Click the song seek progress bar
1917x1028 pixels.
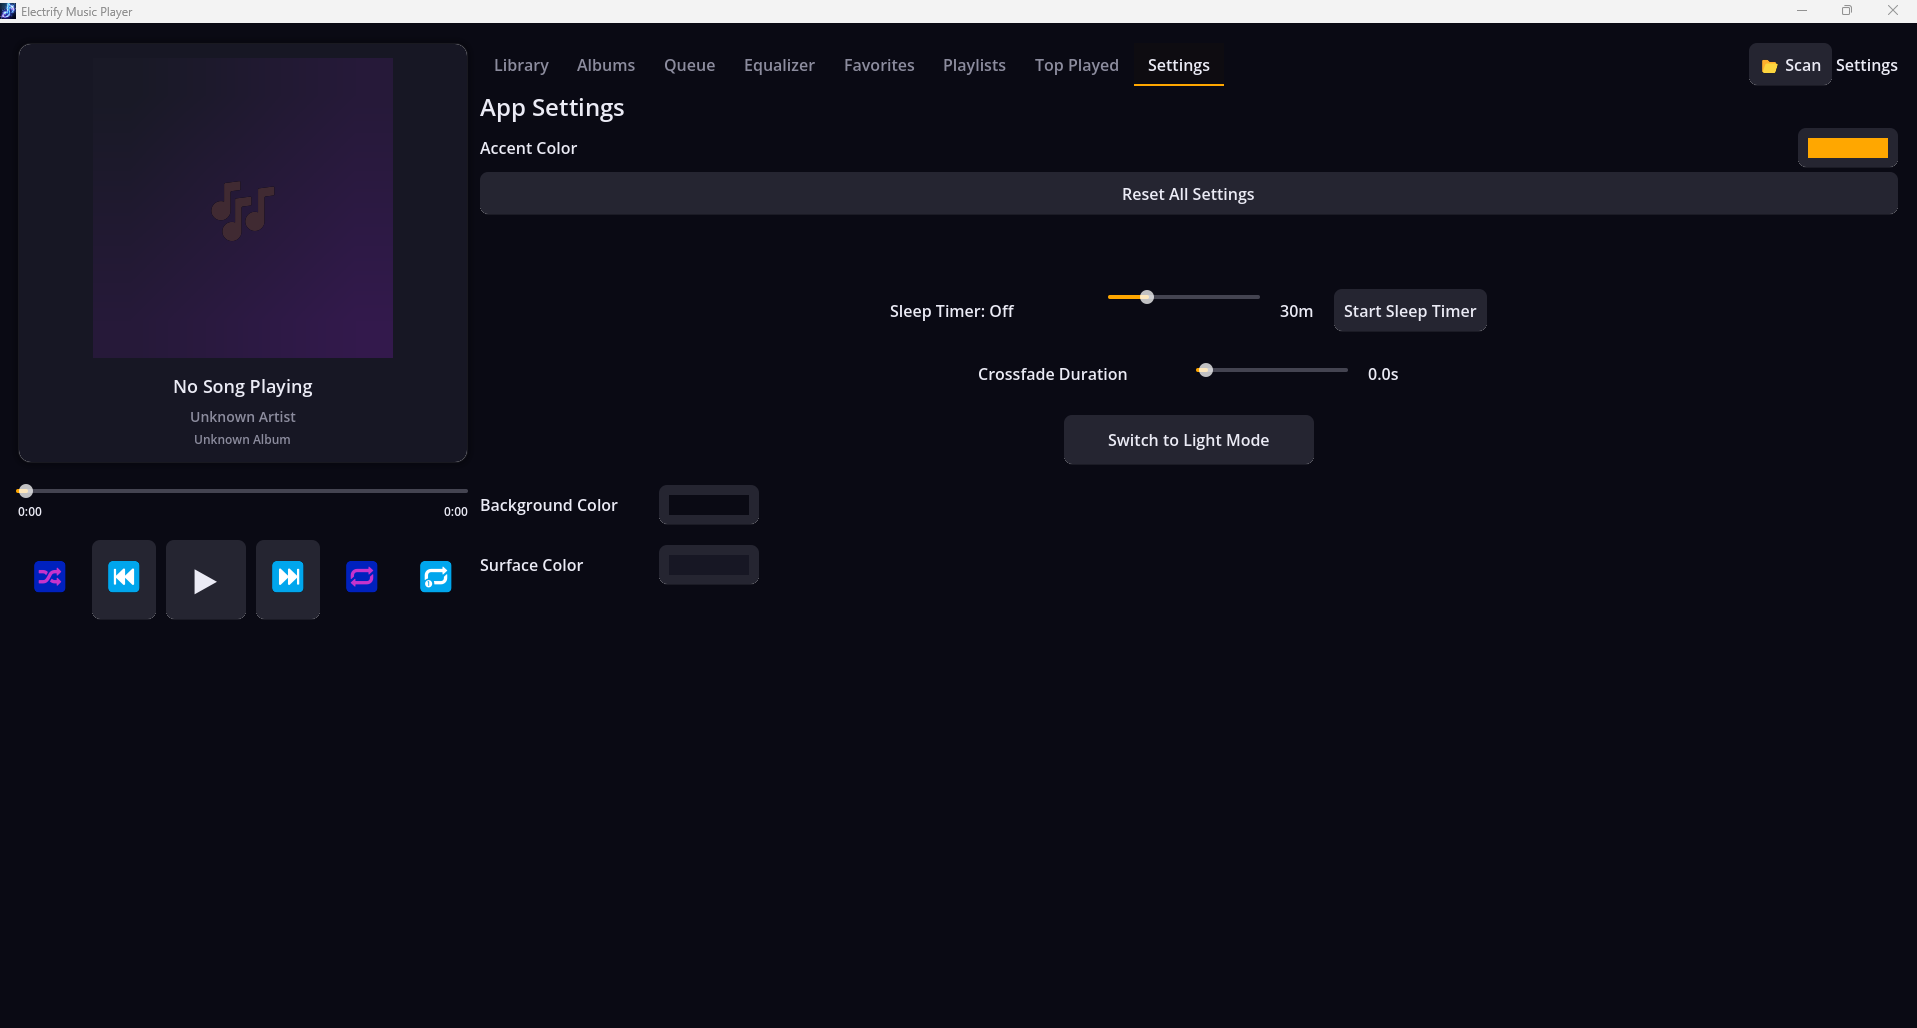(x=243, y=491)
